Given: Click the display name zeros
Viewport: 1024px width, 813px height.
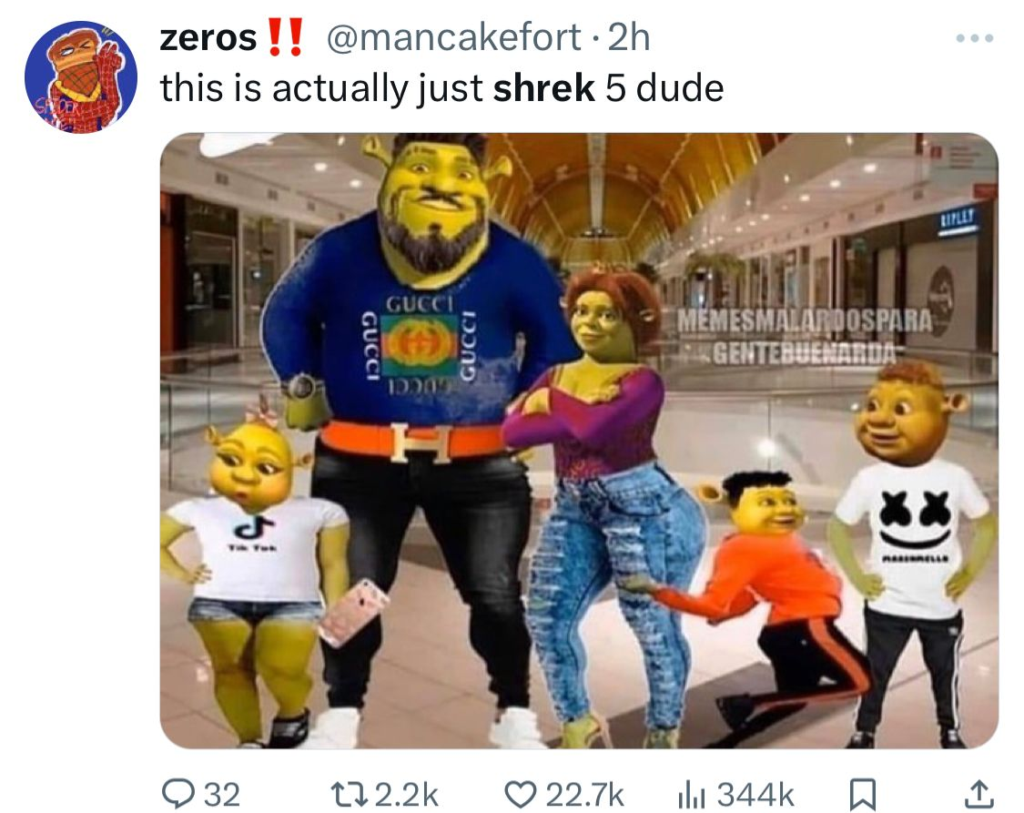Looking at the screenshot, I should click(208, 37).
